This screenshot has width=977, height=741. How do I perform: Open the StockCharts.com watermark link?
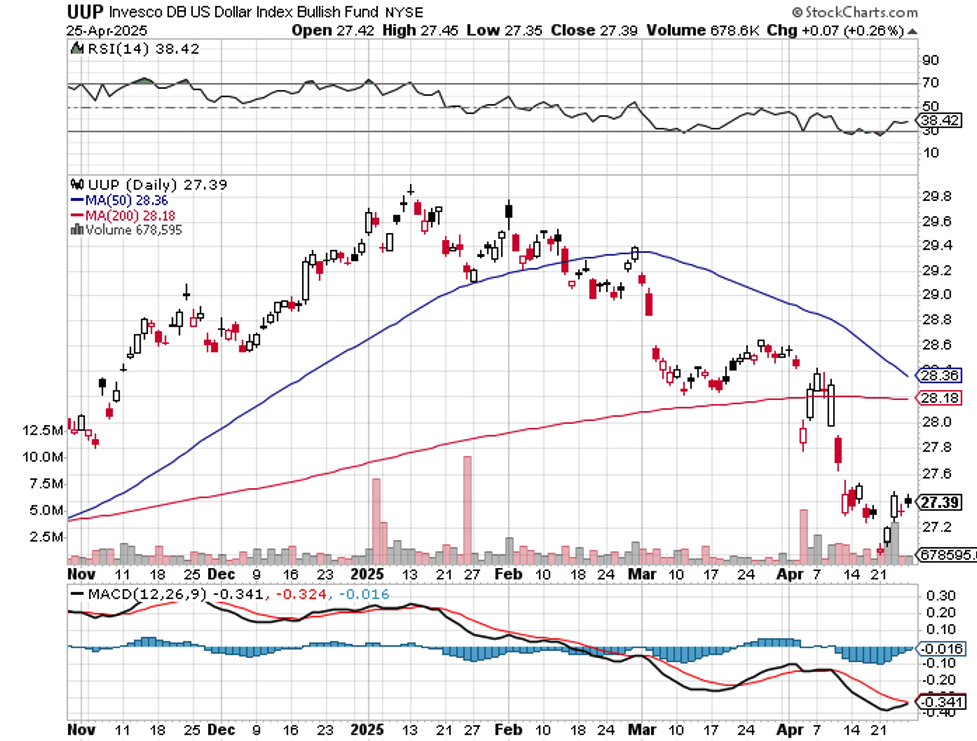[861, 13]
